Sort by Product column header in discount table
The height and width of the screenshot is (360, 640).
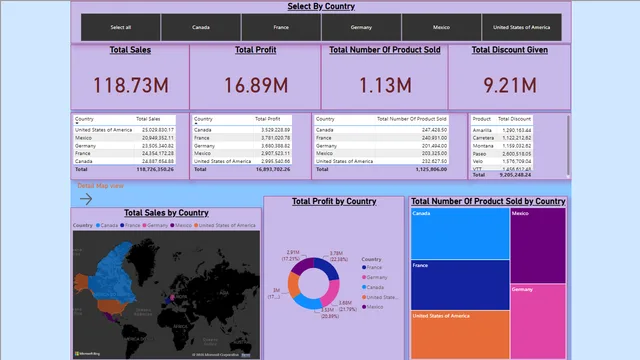tap(482, 119)
